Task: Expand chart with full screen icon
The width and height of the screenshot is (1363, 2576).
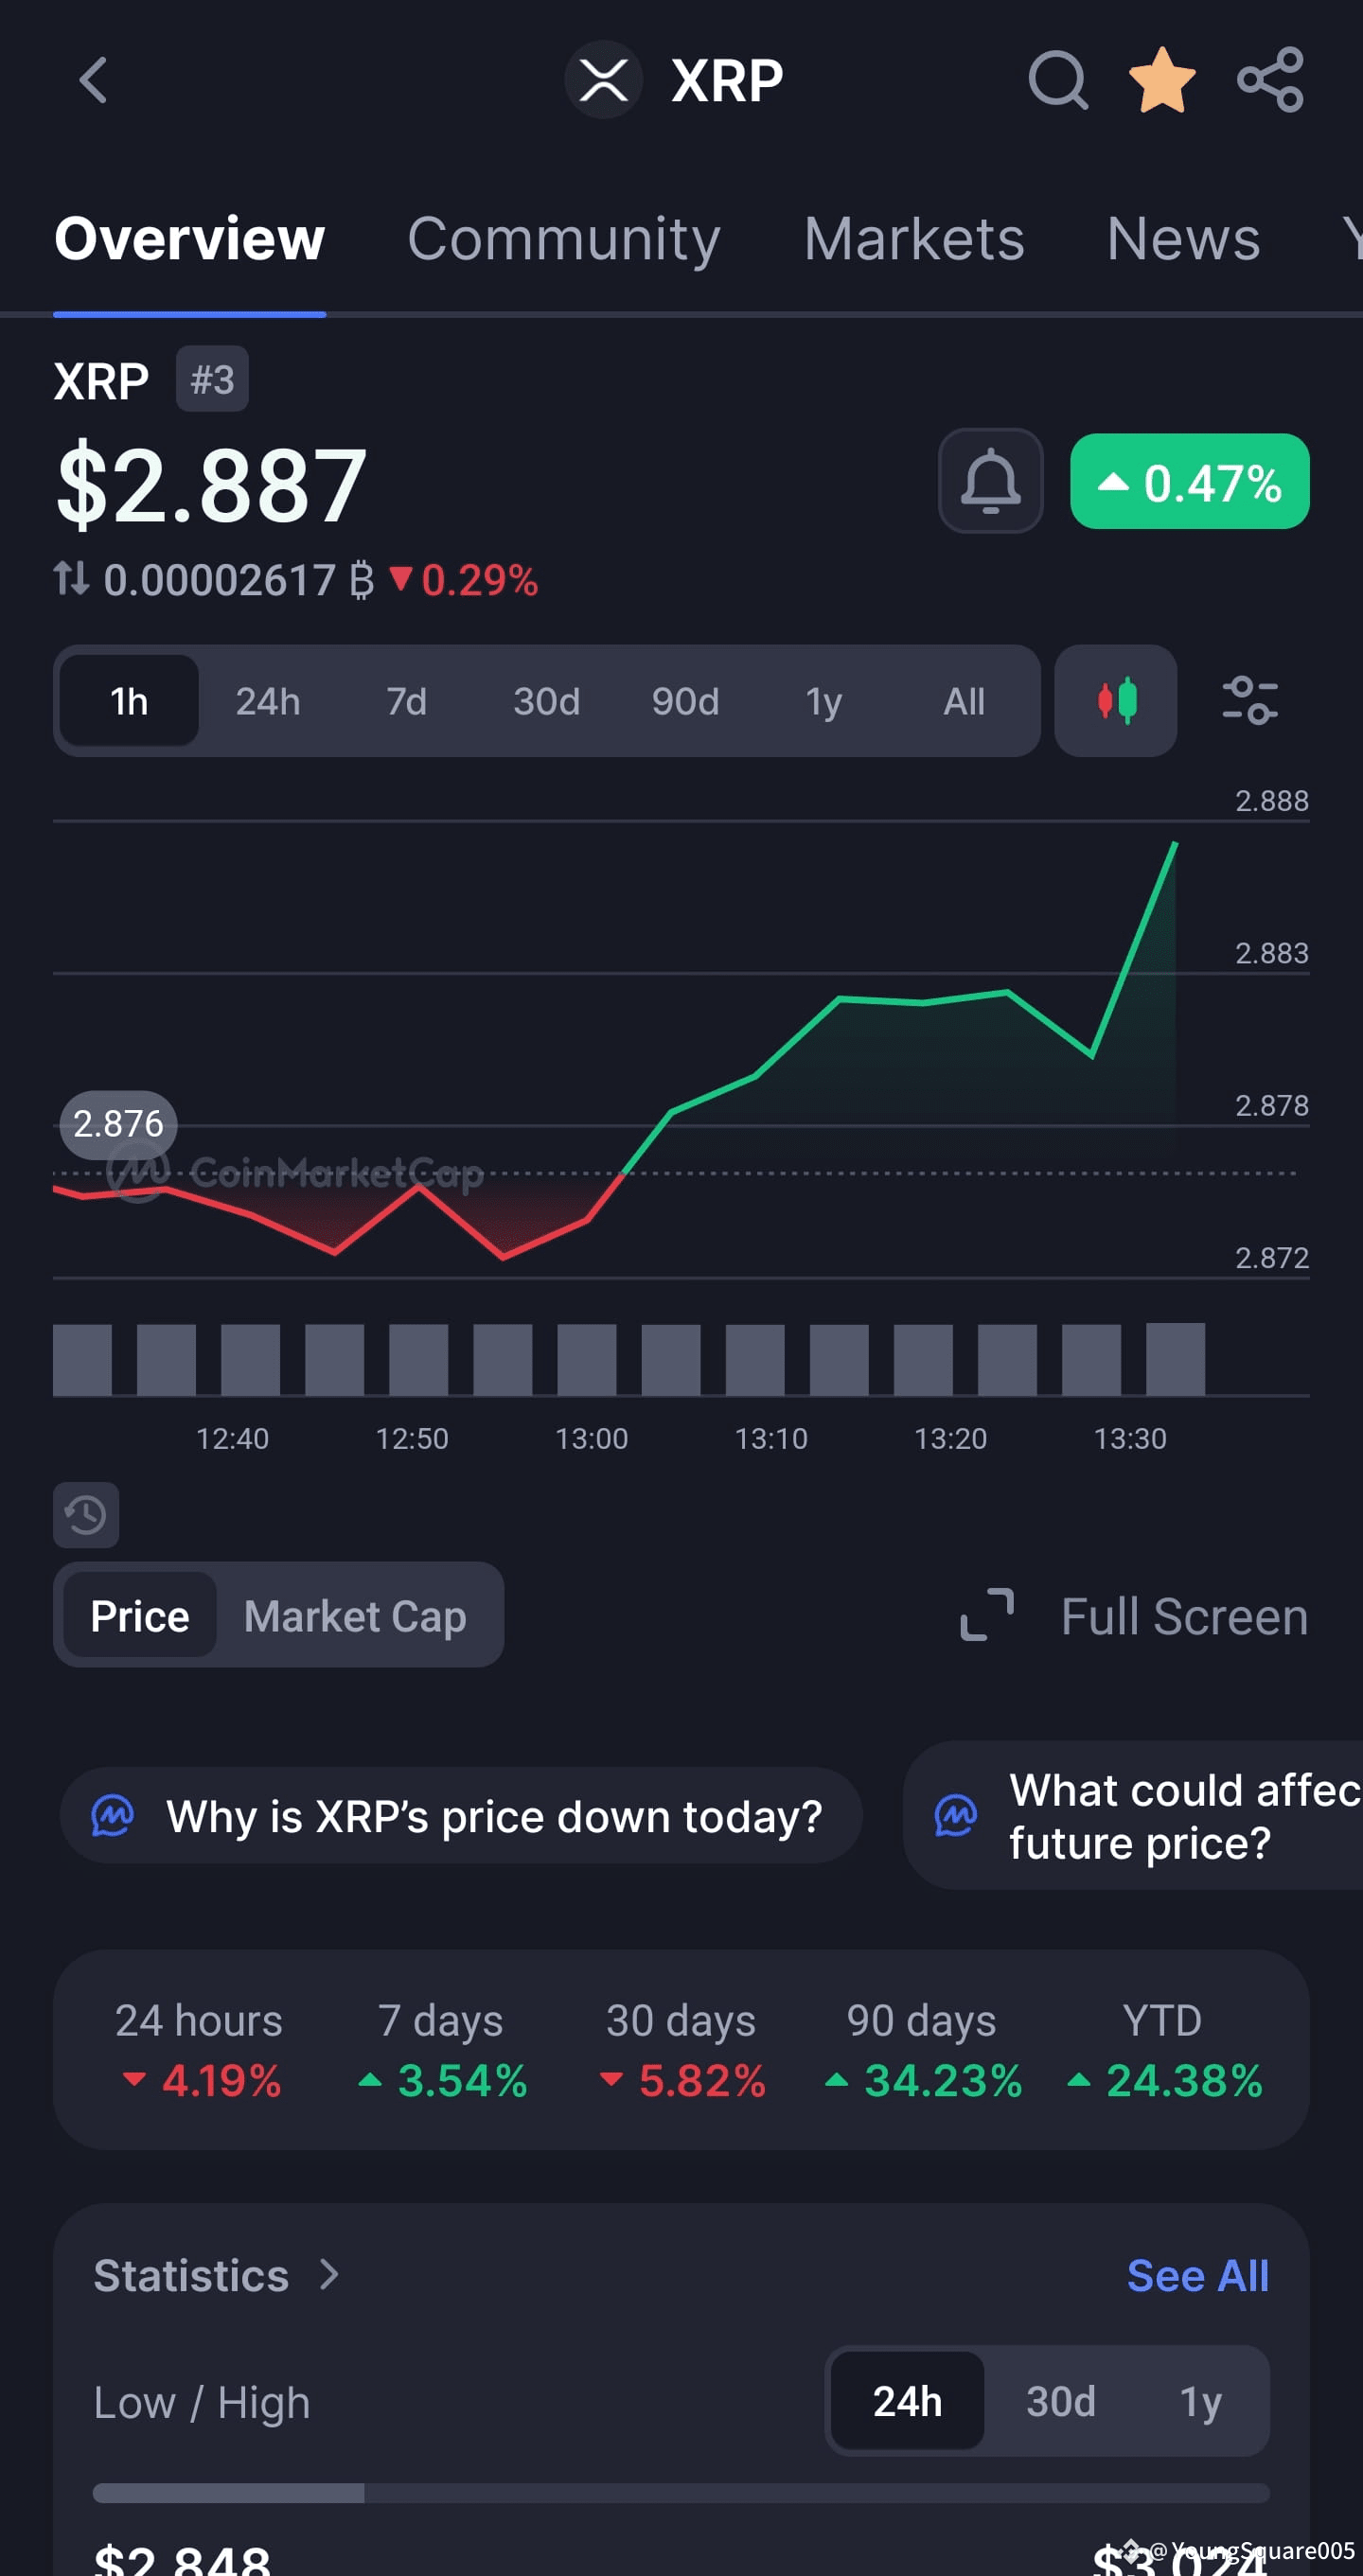Action: (987, 1615)
